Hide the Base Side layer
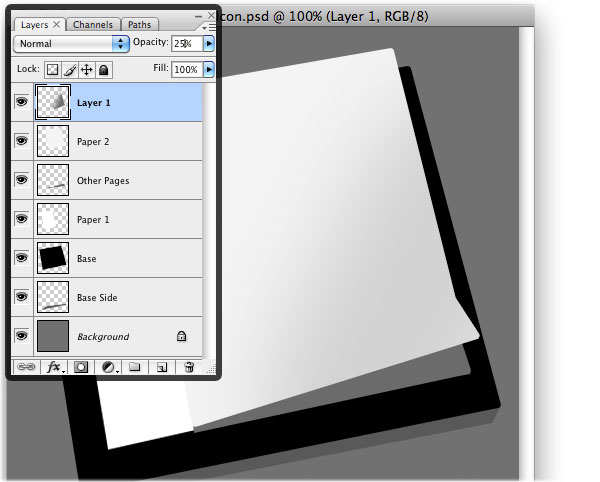This screenshot has height=482, width=600. click(x=22, y=297)
